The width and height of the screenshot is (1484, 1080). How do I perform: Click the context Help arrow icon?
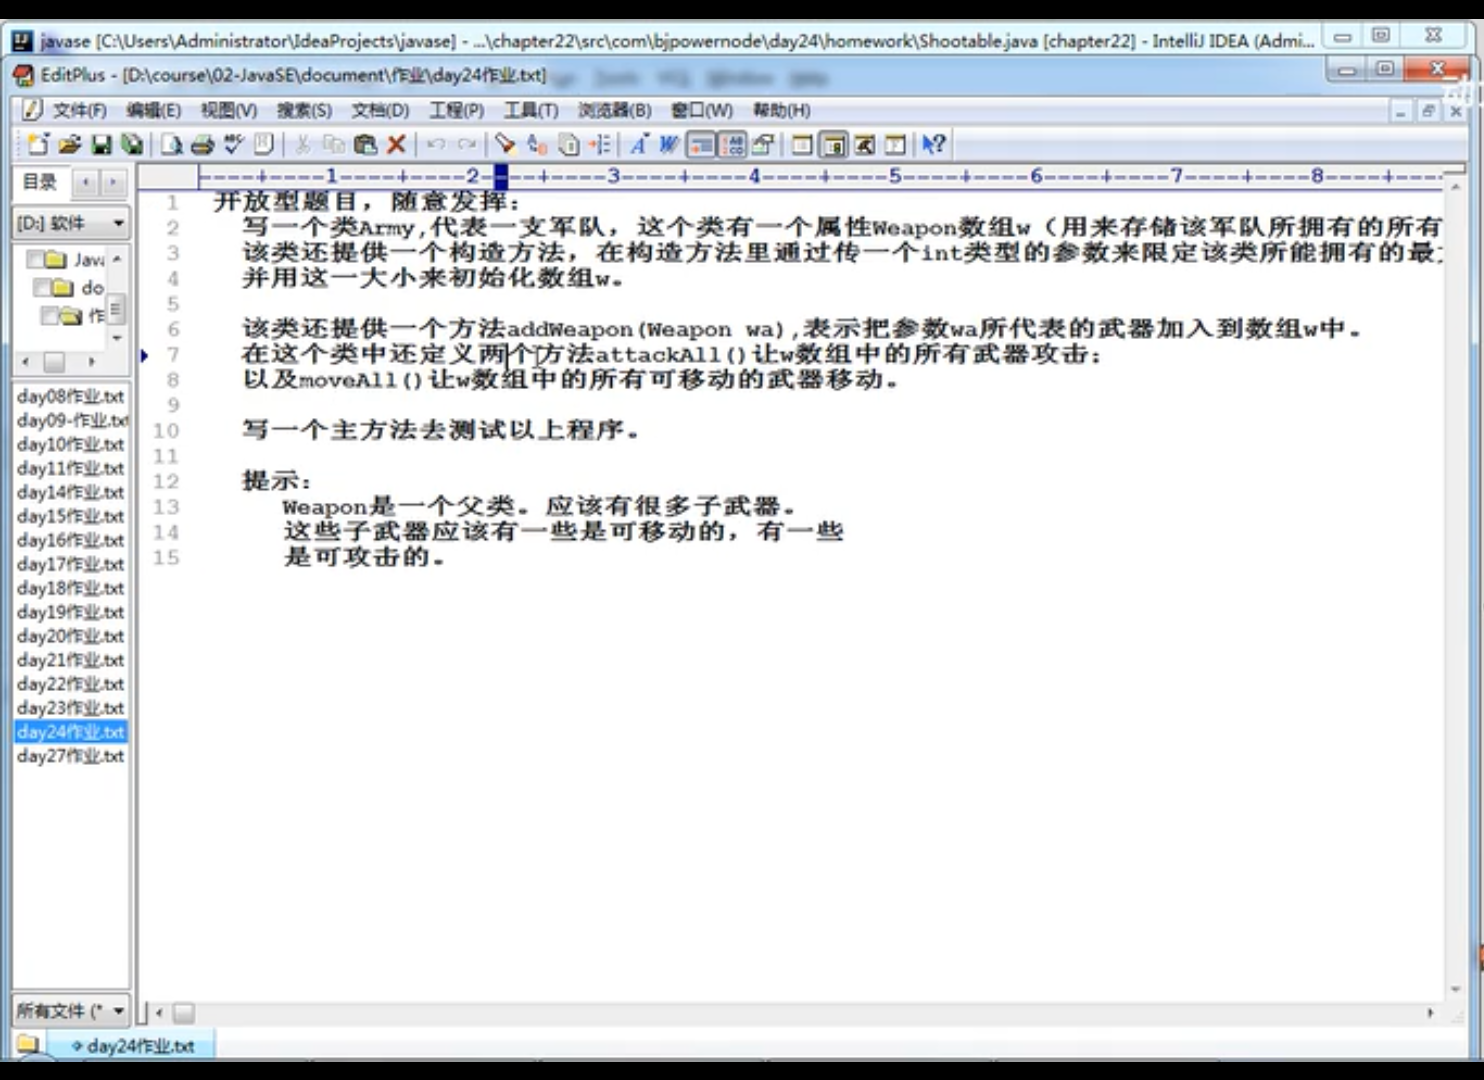coord(933,145)
